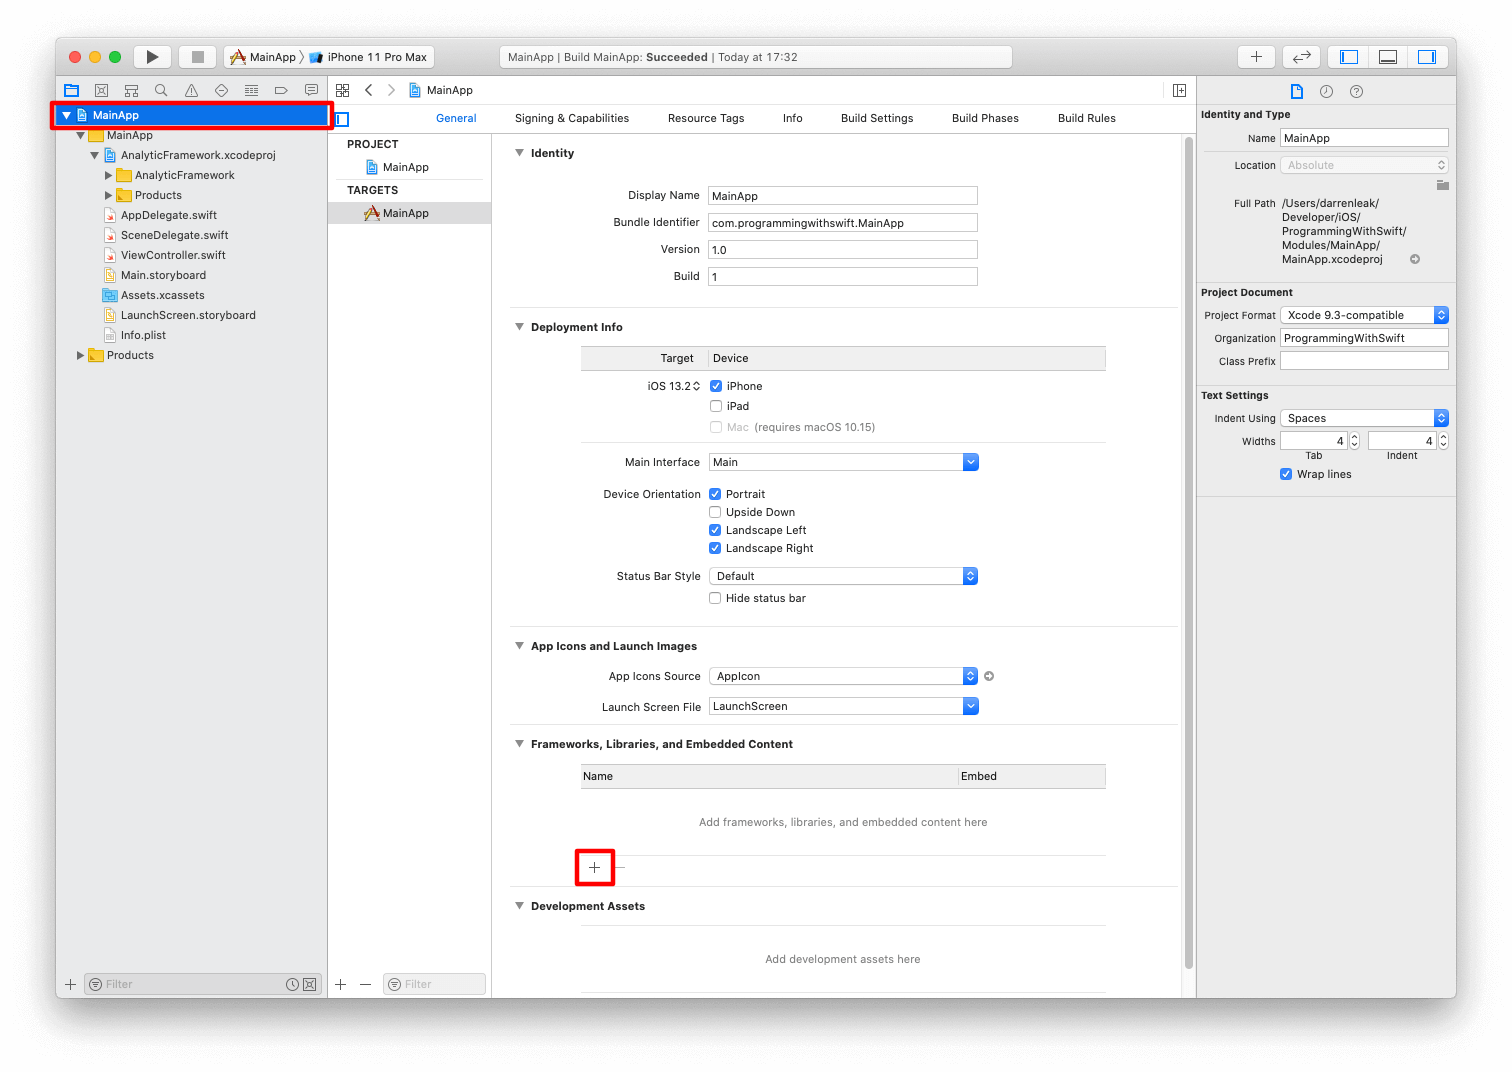
Task: Switch to Info tab
Action: tap(793, 118)
